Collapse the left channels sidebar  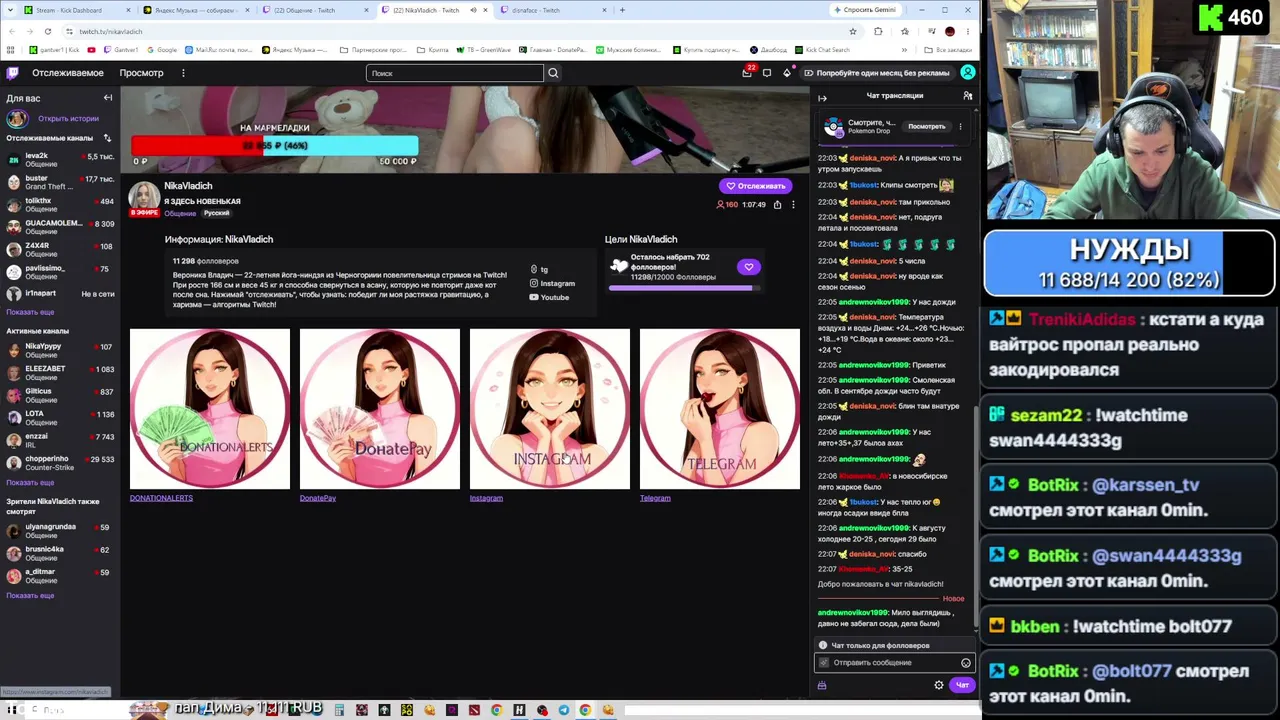108,98
